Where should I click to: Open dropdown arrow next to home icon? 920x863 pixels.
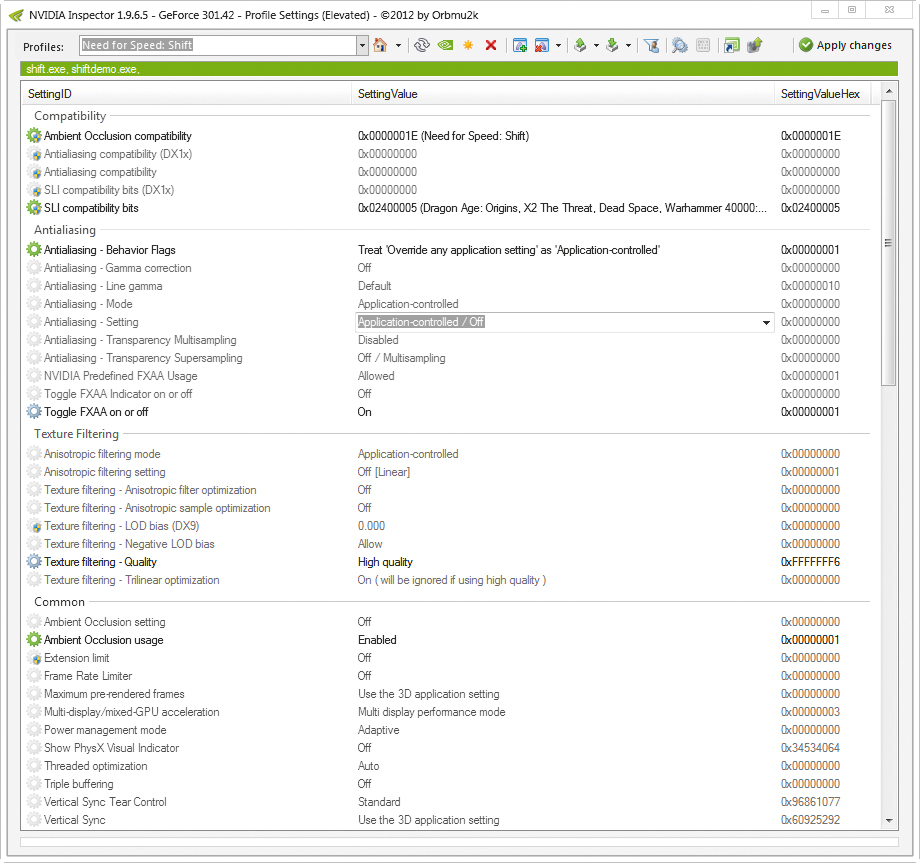pos(398,45)
